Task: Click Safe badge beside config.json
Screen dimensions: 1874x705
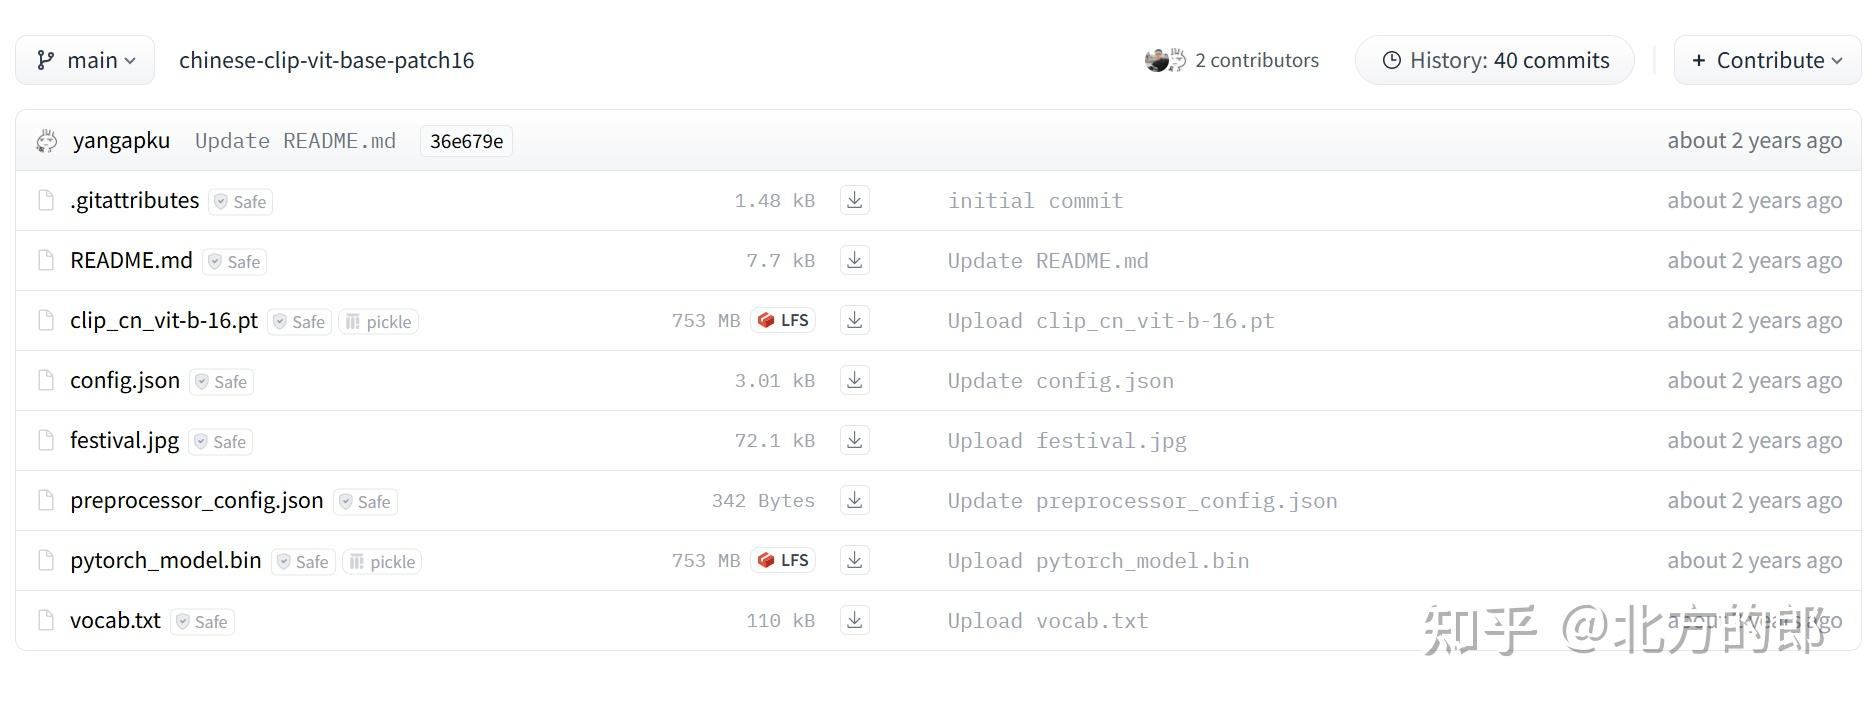Action: tap(221, 382)
